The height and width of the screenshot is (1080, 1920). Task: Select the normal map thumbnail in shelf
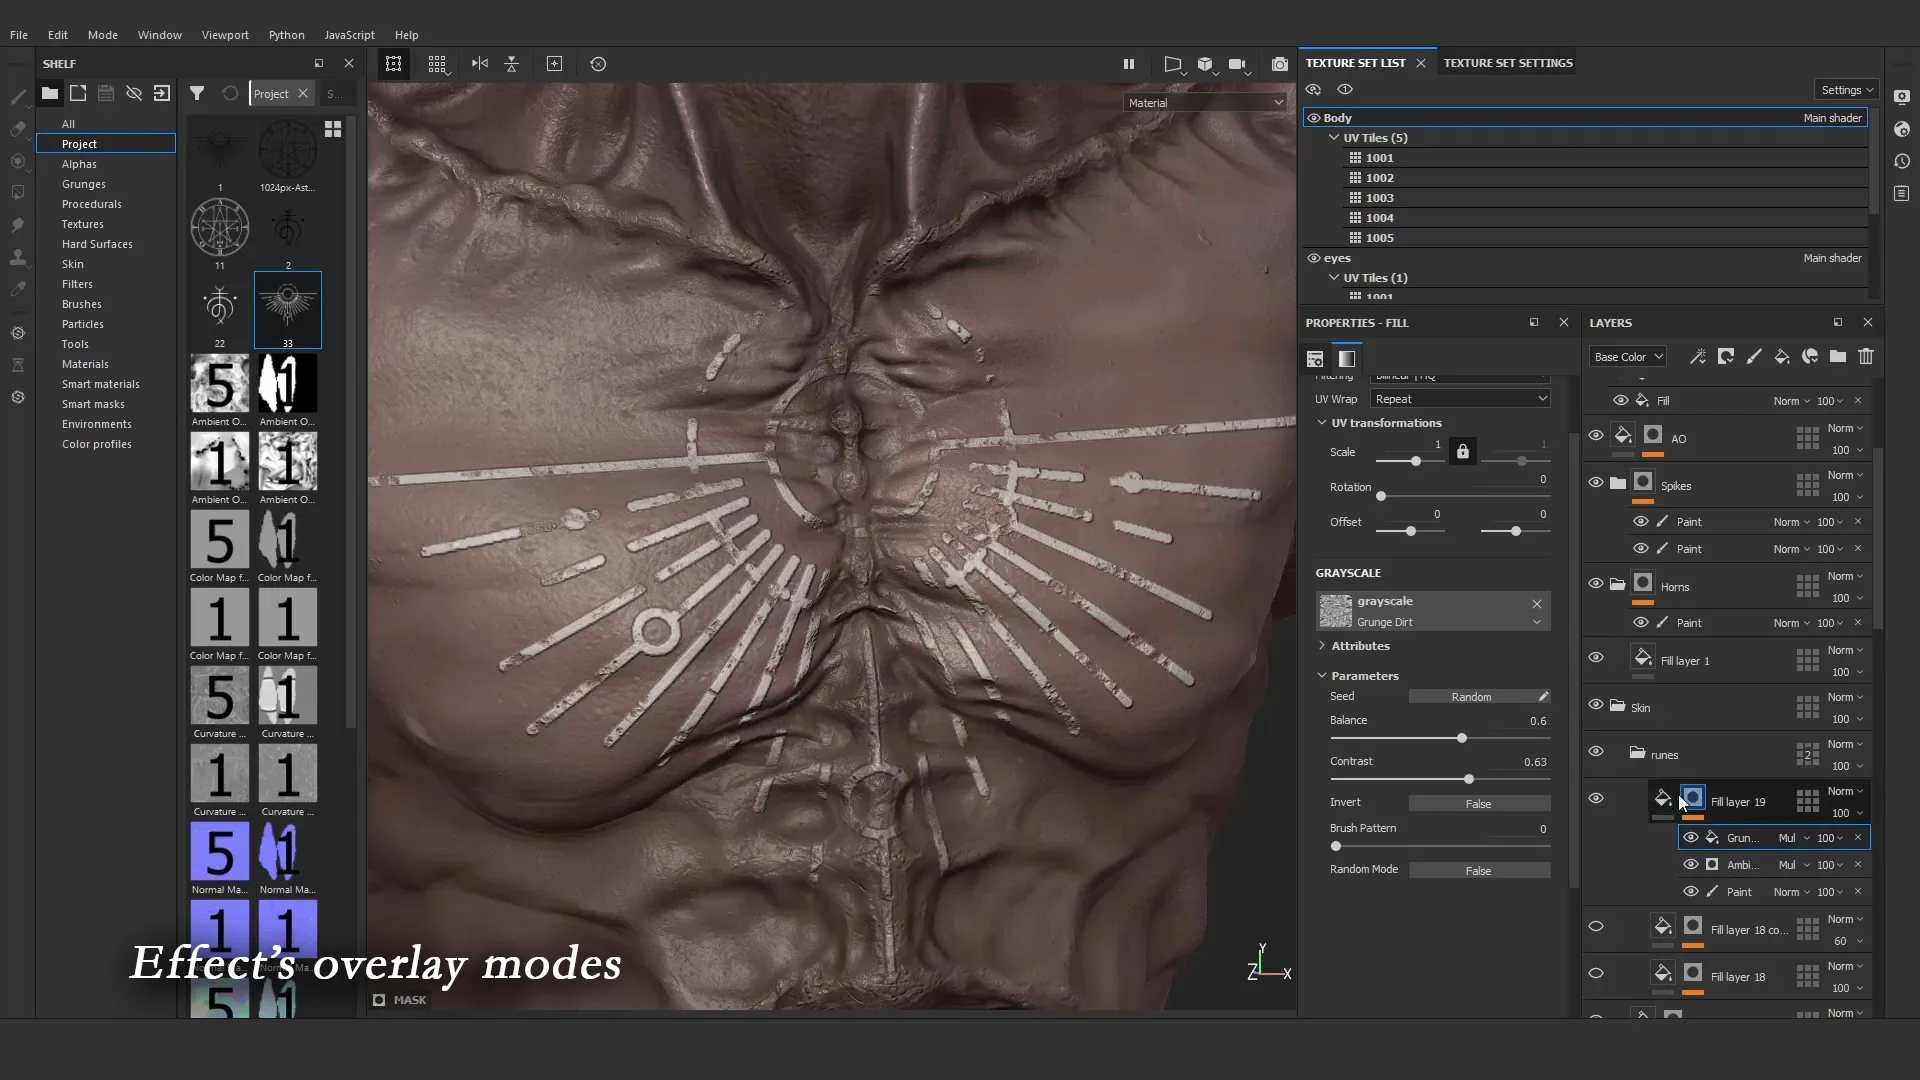[x=219, y=855]
